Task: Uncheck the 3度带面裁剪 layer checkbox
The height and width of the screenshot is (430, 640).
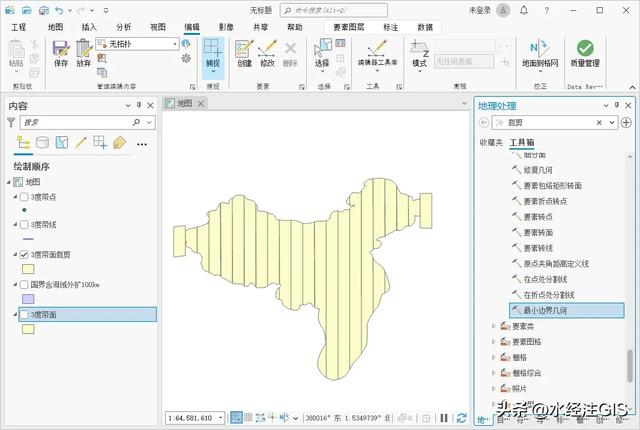Action: click(x=24, y=255)
